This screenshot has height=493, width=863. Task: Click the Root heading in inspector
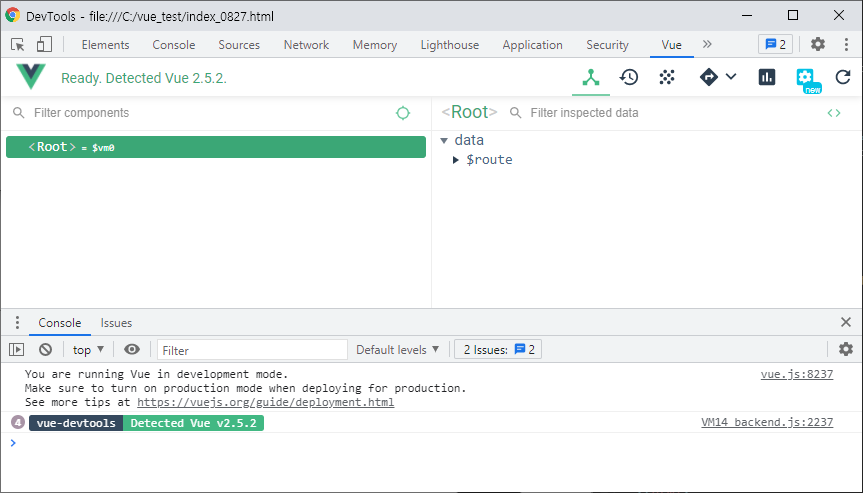coord(469,112)
